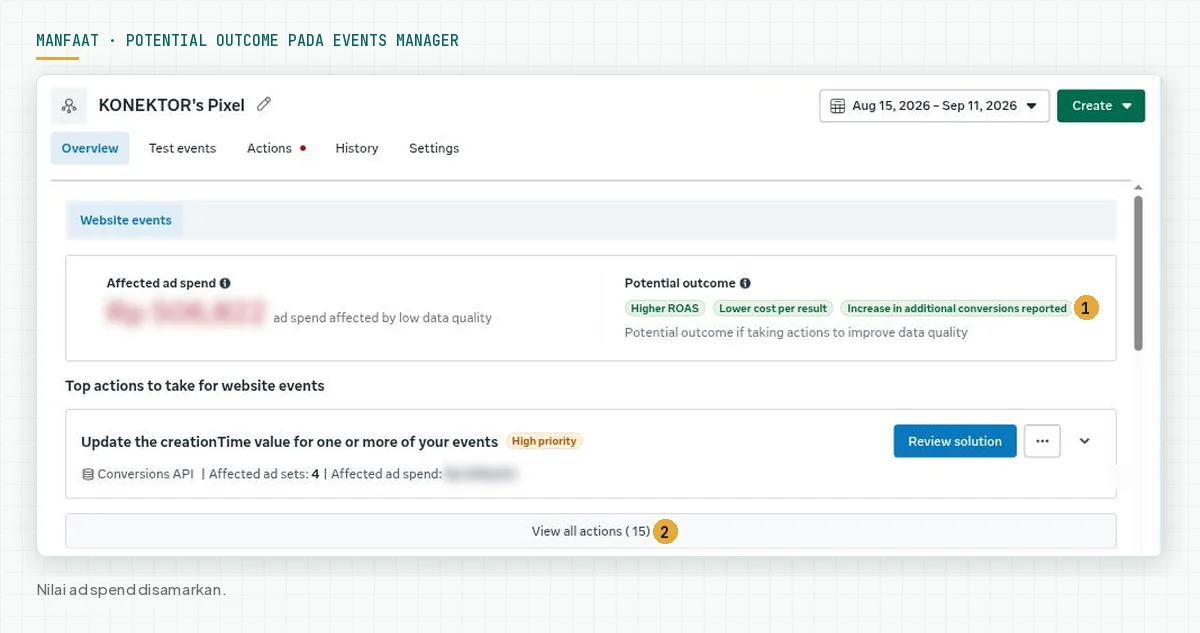This screenshot has height=633, width=1200.
Task: Switch to the Test events tab
Action: click(x=182, y=148)
